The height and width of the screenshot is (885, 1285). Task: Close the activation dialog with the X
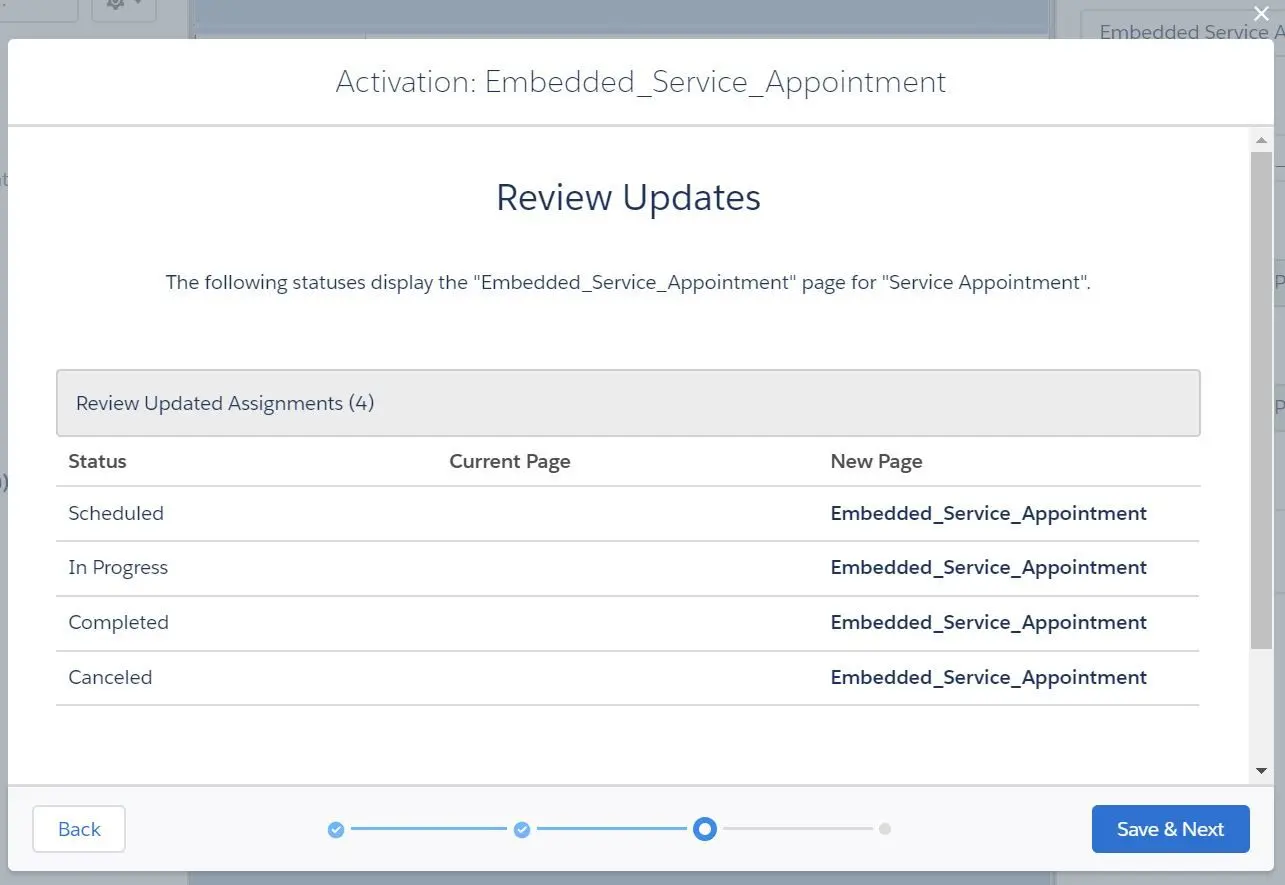coord(1261,14)
